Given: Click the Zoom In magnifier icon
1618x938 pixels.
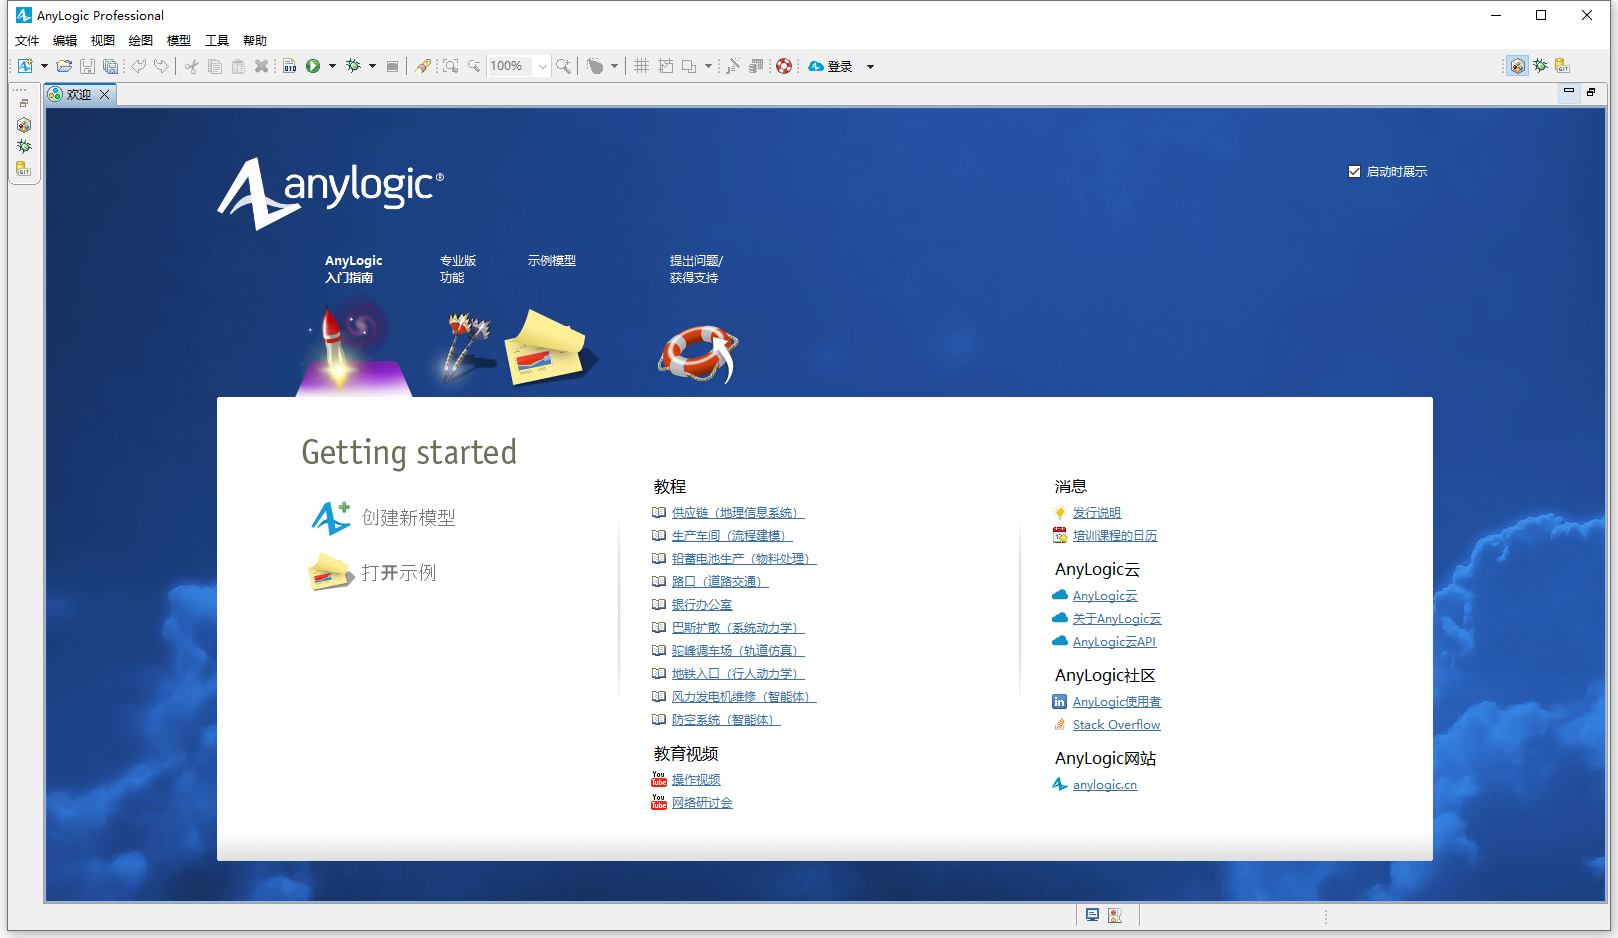Looking at the screenshot, I should [564, 66].
